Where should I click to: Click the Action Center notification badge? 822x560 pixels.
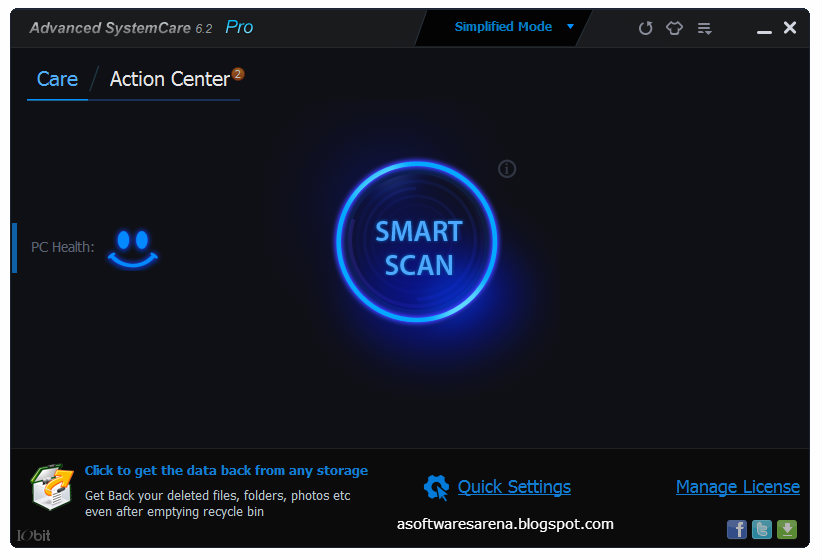[x=238, y=74]
